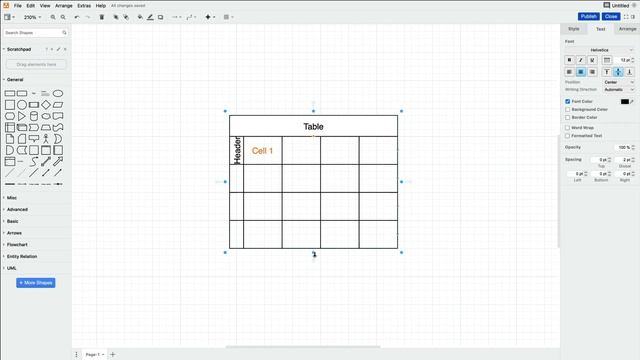This screenshot has width=640, height=360.
Task: Enable the Background Color checkbox
Action: 568,109
